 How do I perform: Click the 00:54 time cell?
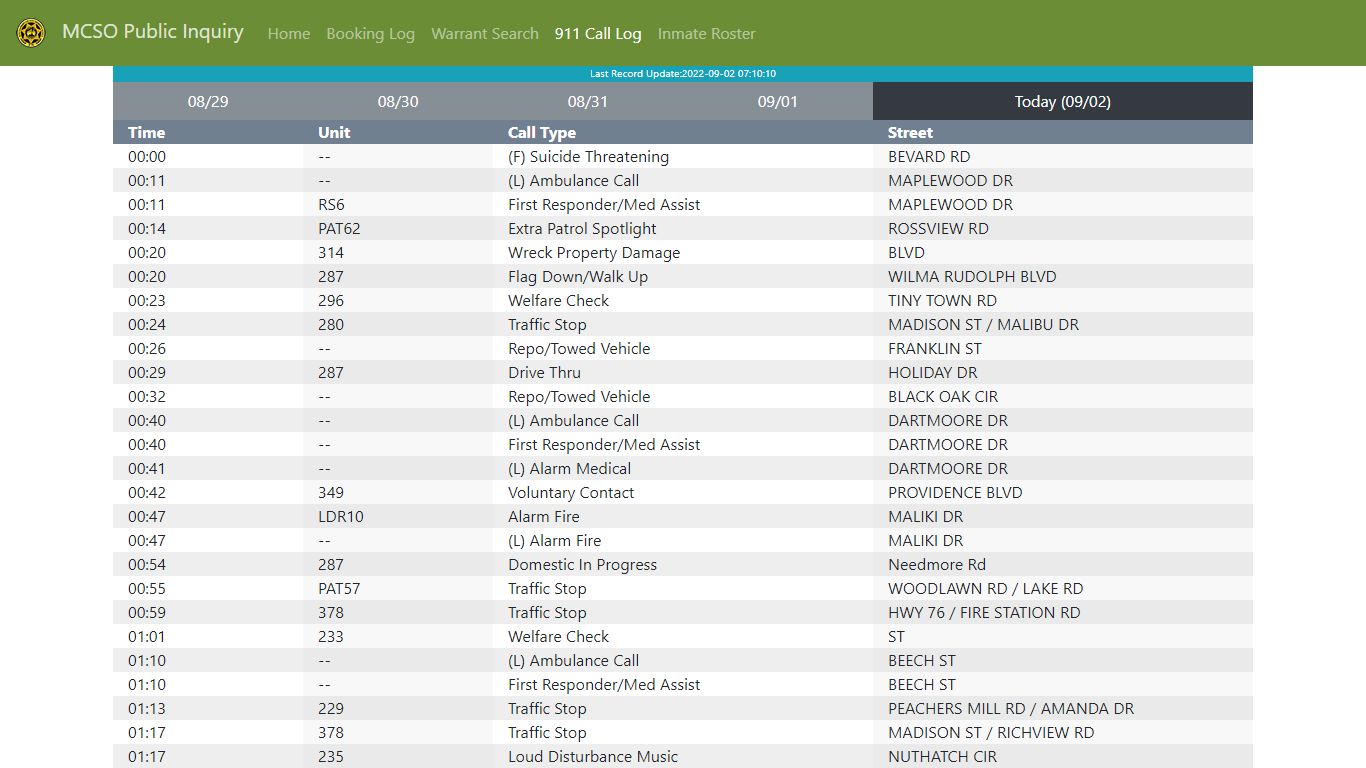coord(208,564)
